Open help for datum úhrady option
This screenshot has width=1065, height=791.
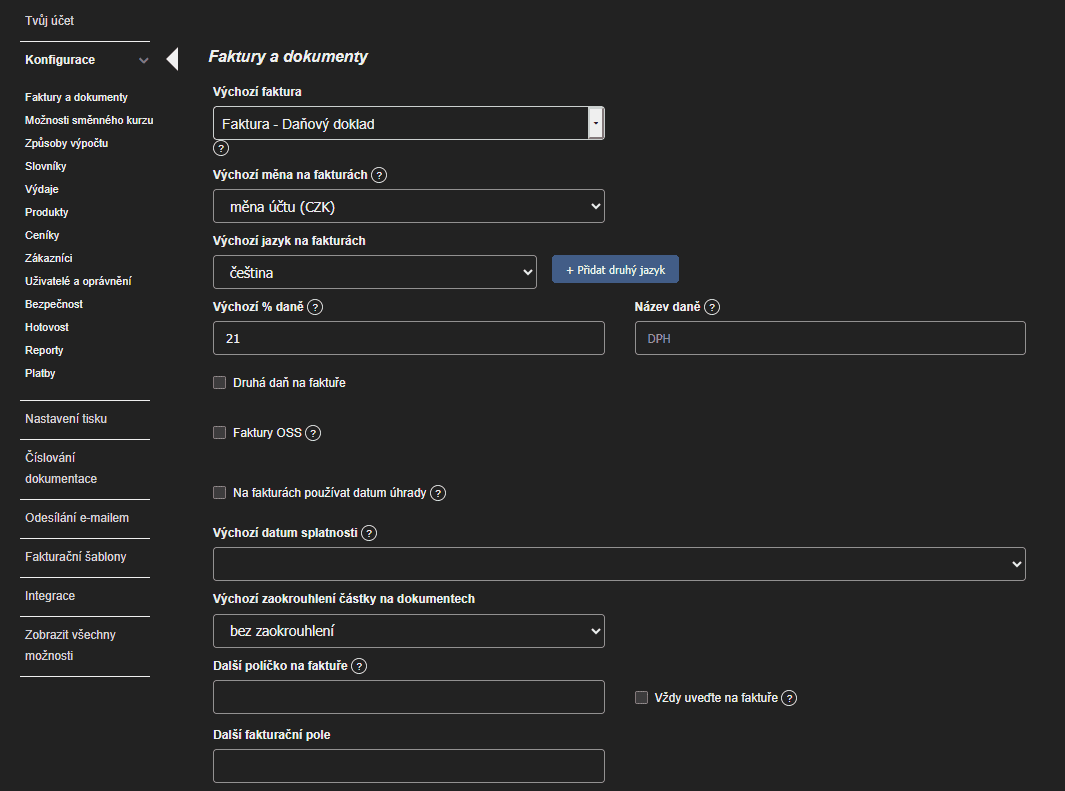pos(438,493)
